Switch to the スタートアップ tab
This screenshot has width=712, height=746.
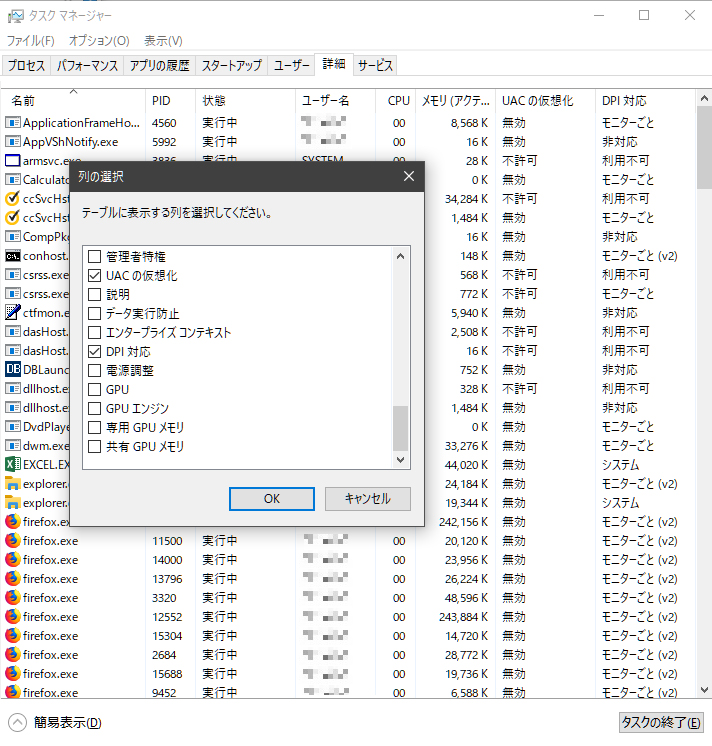click(x=231, y=65)
